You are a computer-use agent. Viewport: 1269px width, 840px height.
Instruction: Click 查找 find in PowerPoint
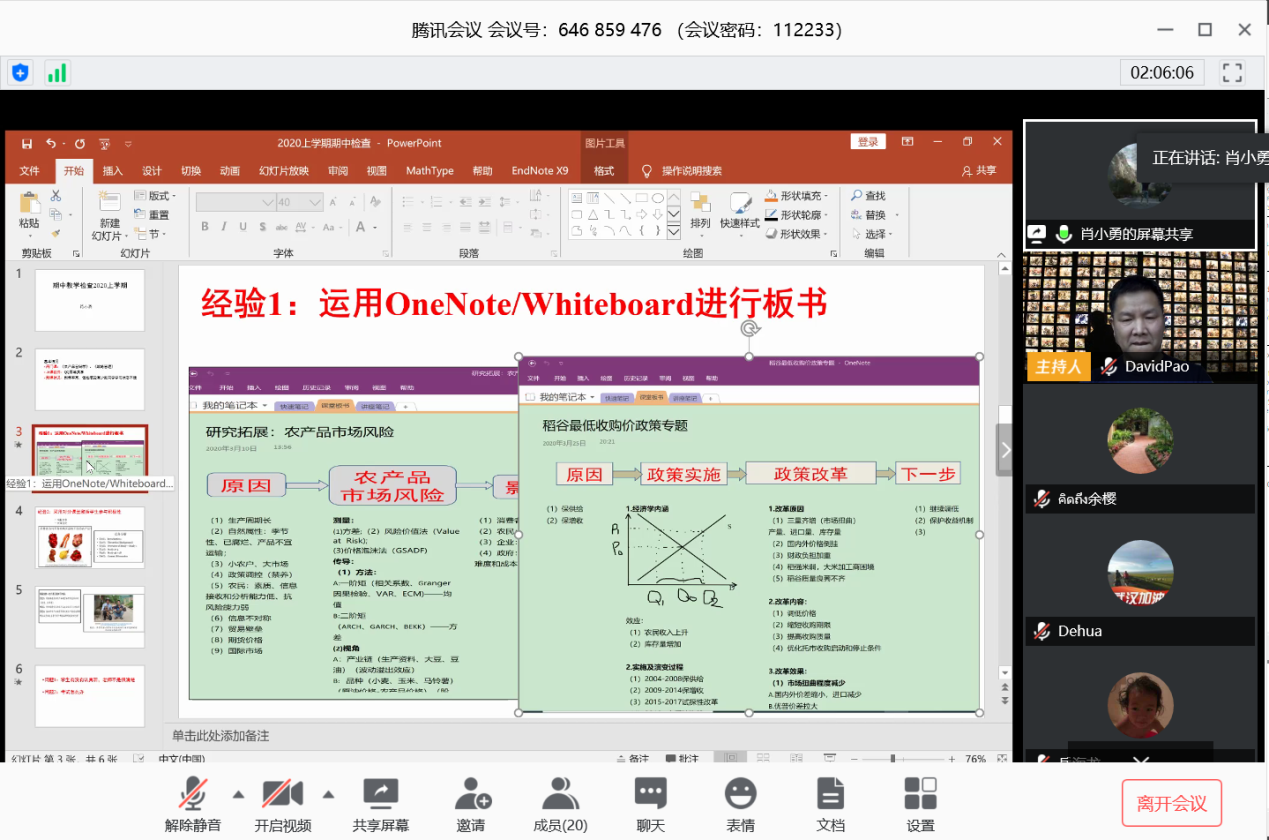(x=868, y=196)
